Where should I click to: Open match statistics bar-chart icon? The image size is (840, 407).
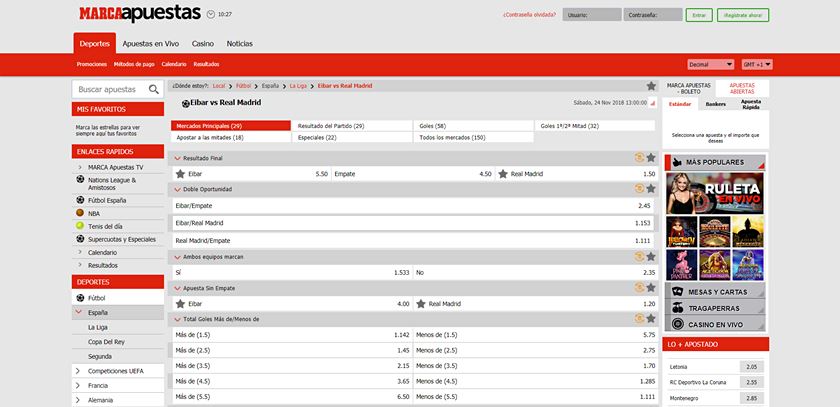click(x=652, y=103)
